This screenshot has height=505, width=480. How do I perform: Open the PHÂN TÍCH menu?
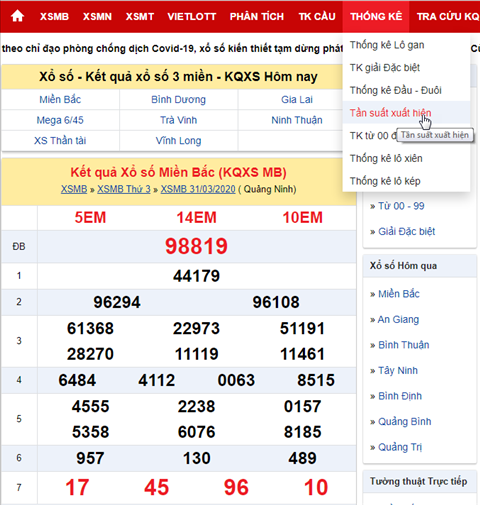[257, 16]
